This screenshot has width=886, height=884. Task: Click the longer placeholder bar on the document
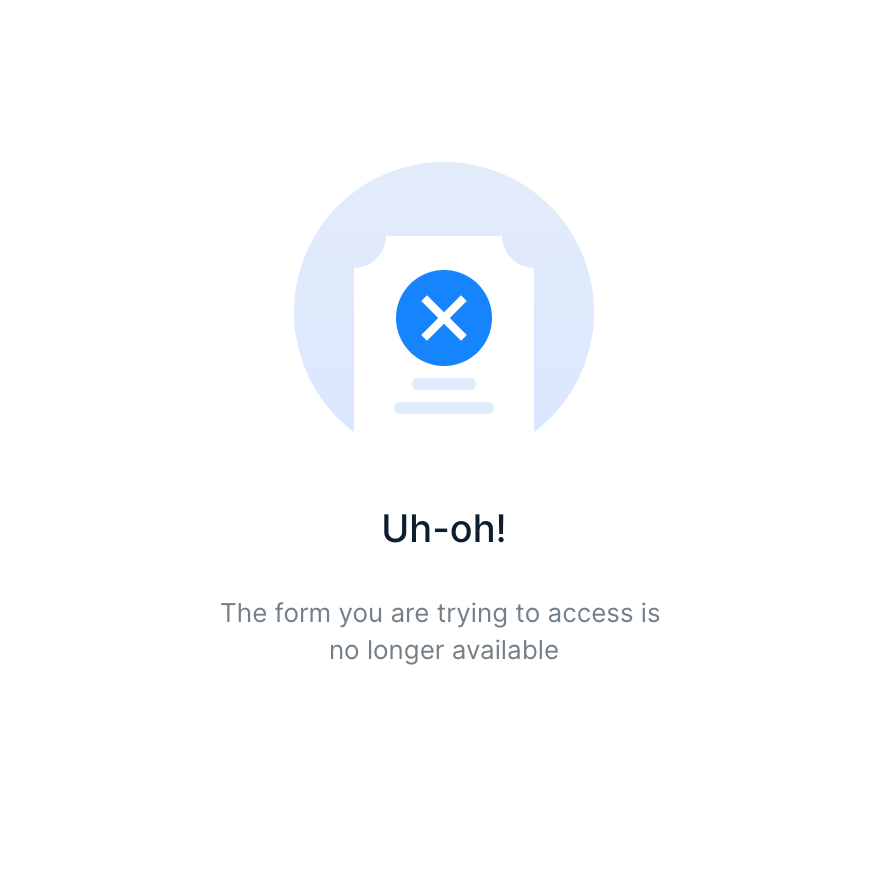[x=444, y=408]
